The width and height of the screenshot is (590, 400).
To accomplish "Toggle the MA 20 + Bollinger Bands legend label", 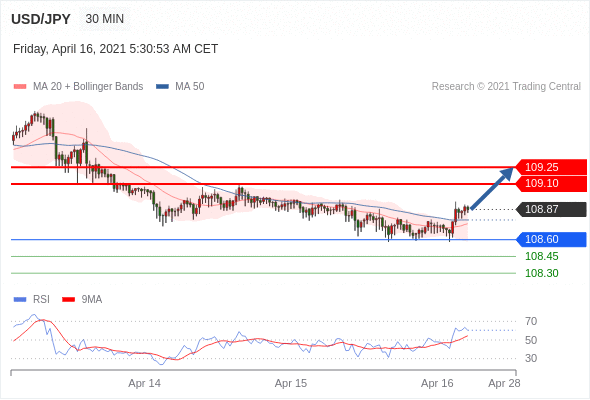I will [88, 87].
